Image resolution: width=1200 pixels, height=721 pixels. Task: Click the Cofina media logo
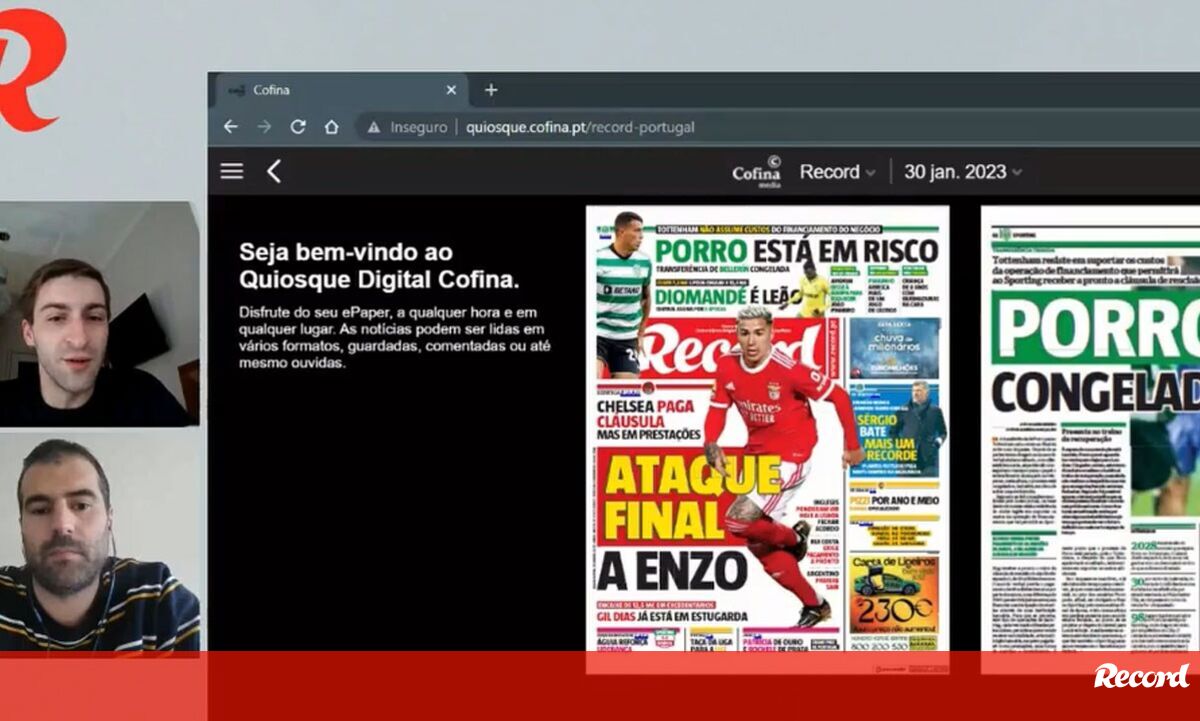tap(757, 172)
